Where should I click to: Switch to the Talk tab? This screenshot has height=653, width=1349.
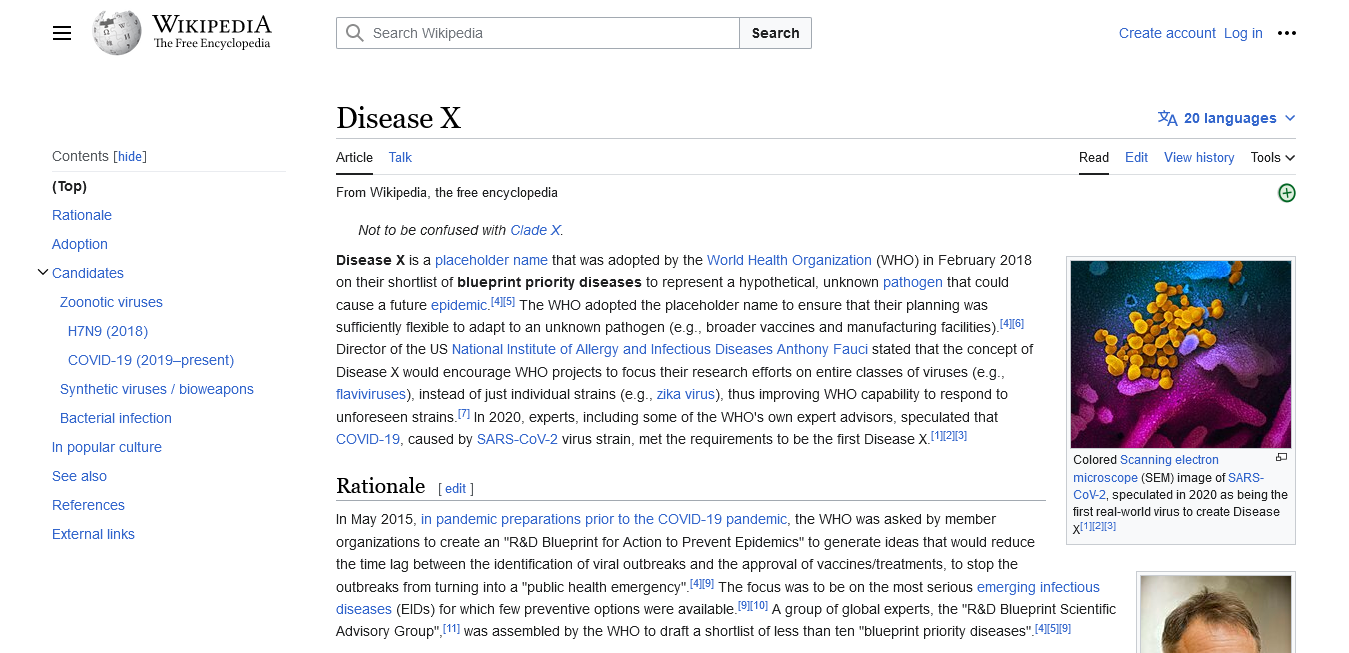400,157
